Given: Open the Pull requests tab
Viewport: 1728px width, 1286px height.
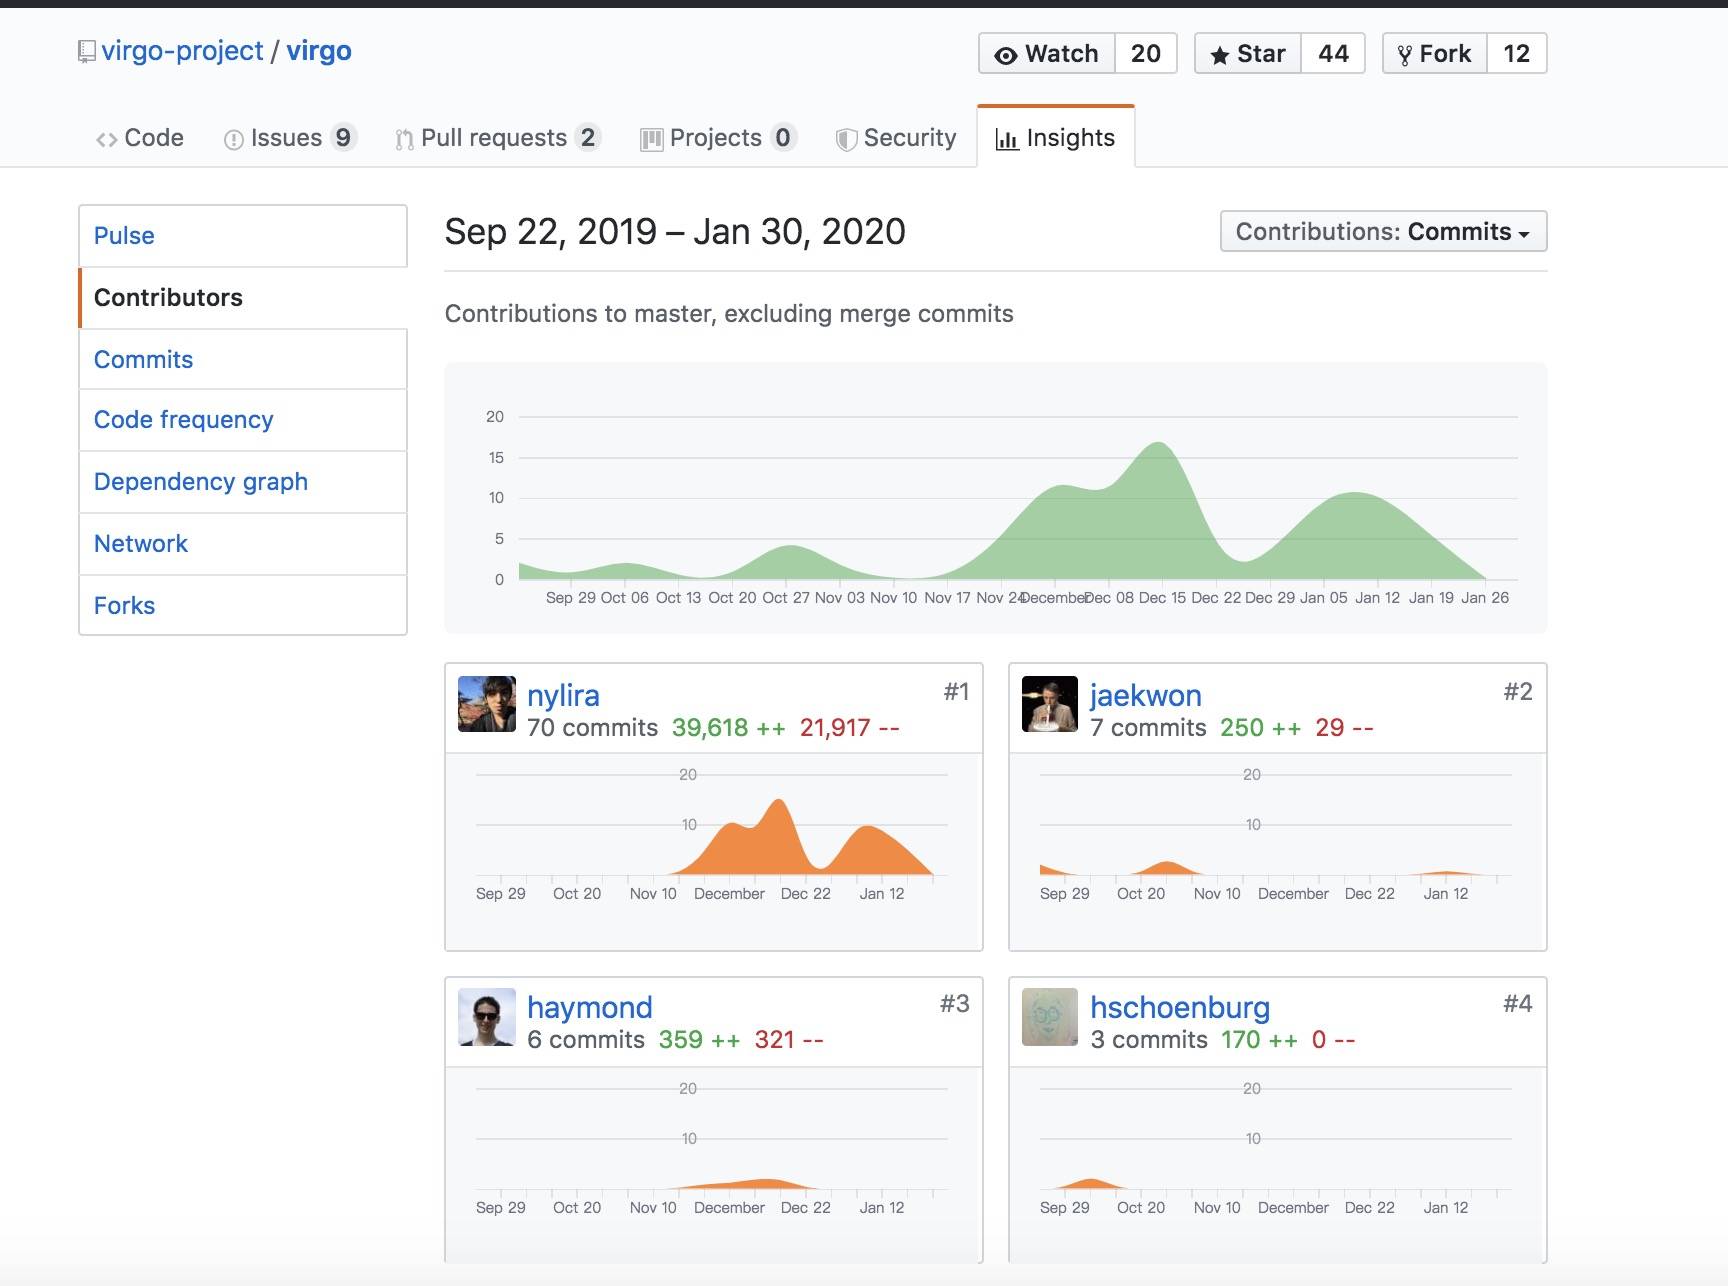Looking at the screenshot, I should [x=498, y=138].
